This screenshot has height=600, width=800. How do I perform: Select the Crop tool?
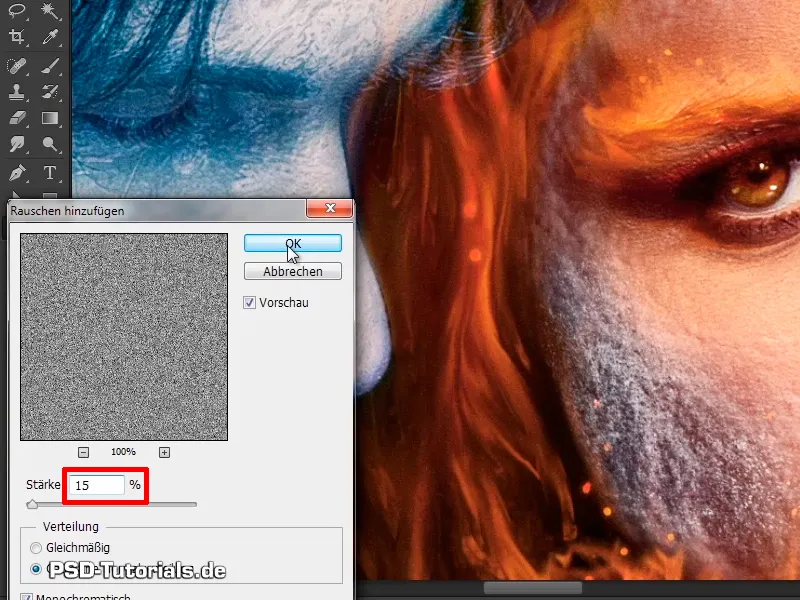(x=17, y=36)
